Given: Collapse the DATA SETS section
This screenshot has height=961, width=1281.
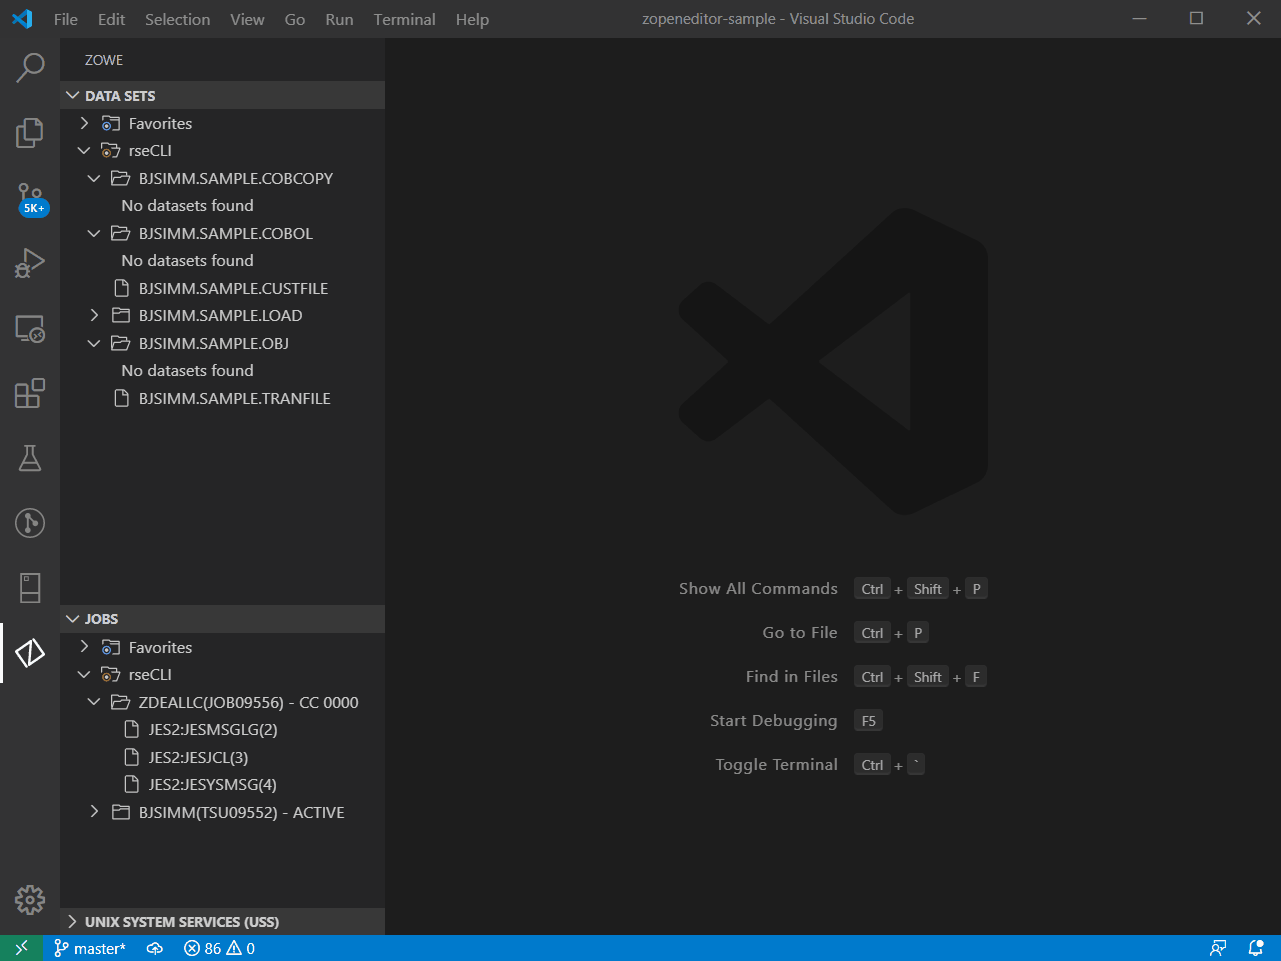Looking at the screenshot, I should [72, 96].
